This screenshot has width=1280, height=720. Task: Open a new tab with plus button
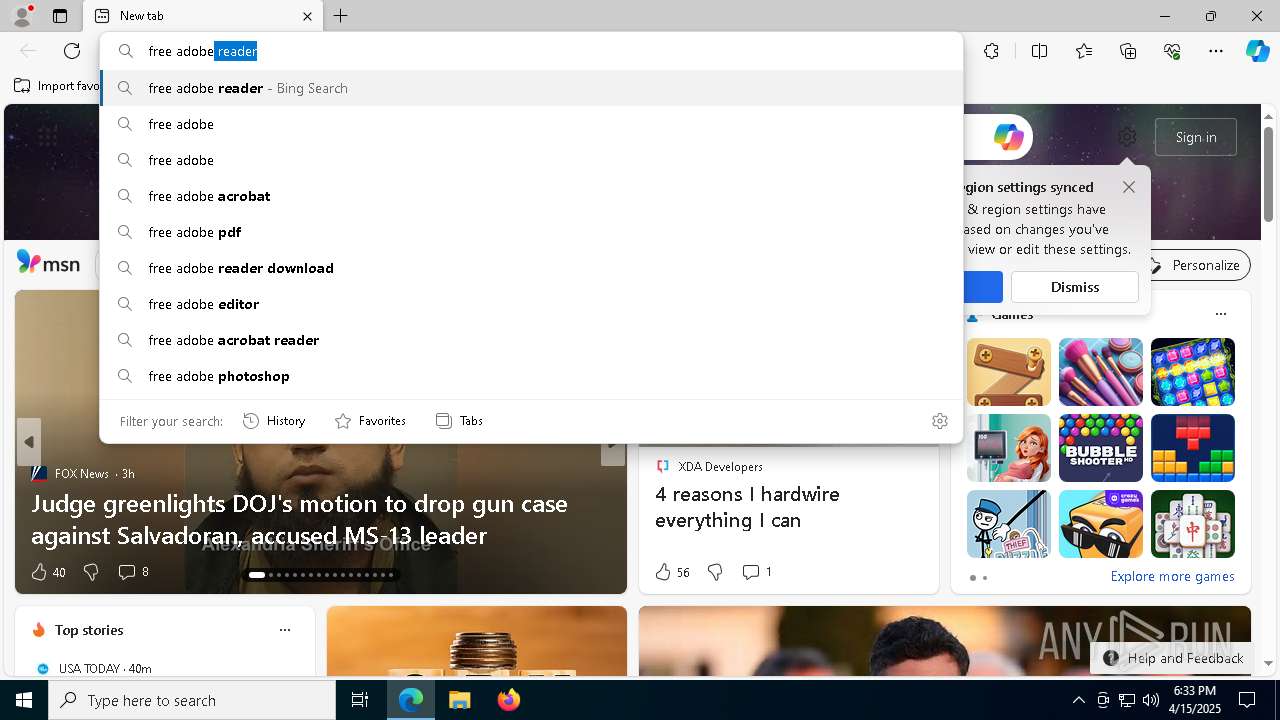[x=341, y=16]
